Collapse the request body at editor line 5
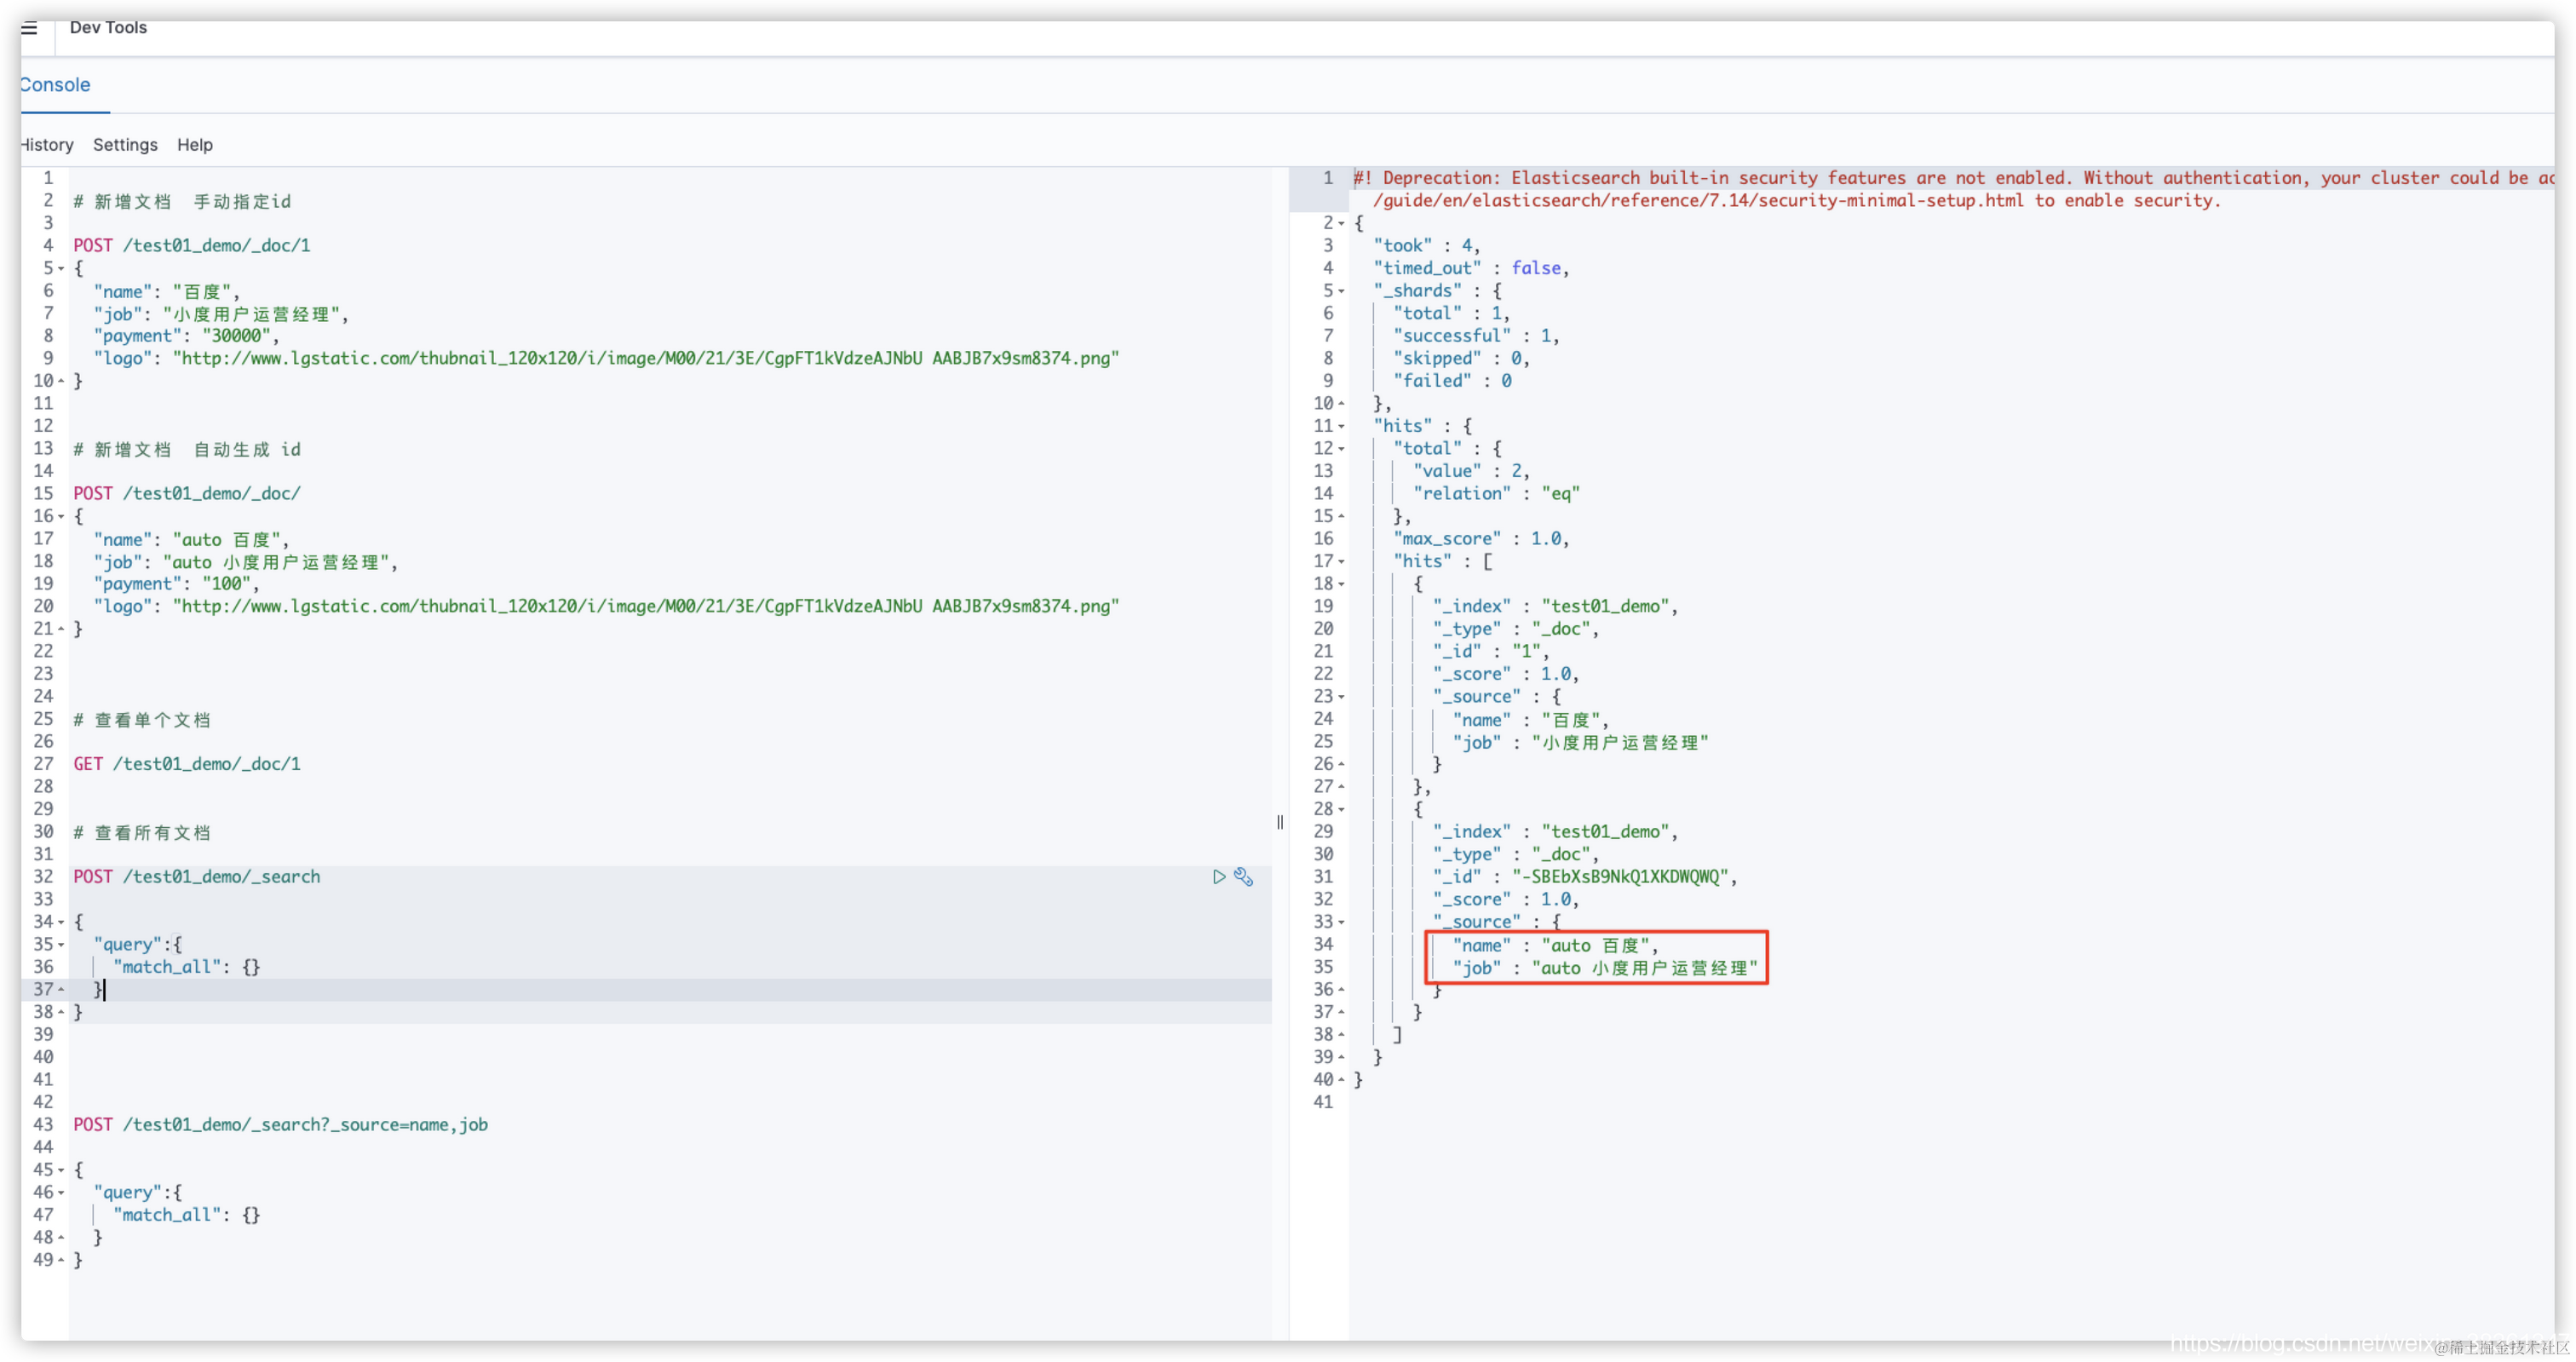 tap(61, 269)
